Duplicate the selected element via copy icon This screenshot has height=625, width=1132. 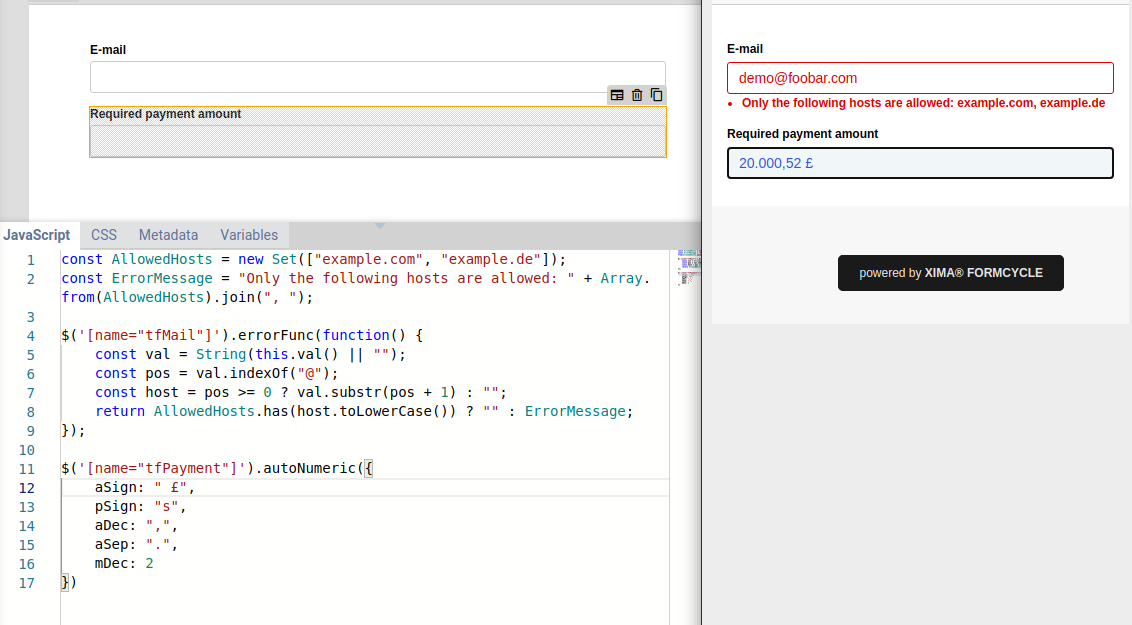tap(656, 95)
